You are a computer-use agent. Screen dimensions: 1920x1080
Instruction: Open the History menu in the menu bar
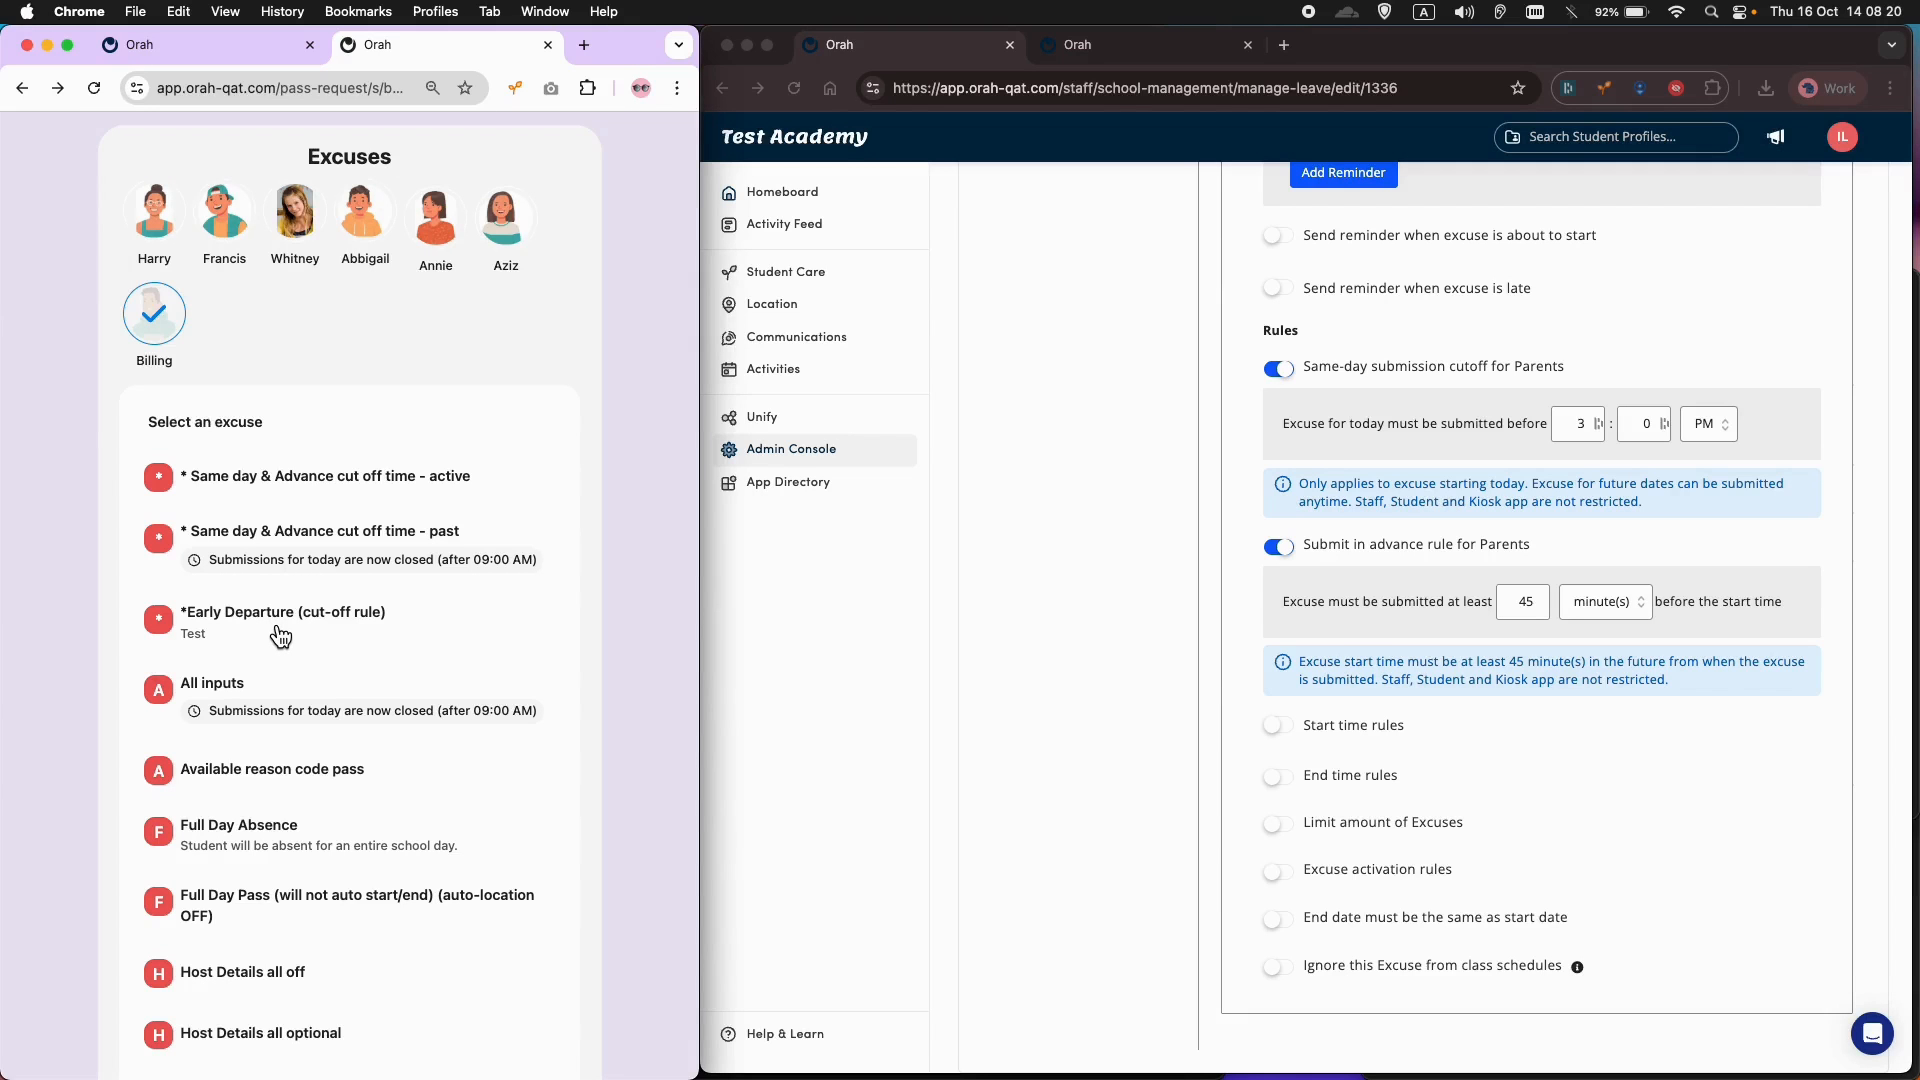[x=282, y=11]
